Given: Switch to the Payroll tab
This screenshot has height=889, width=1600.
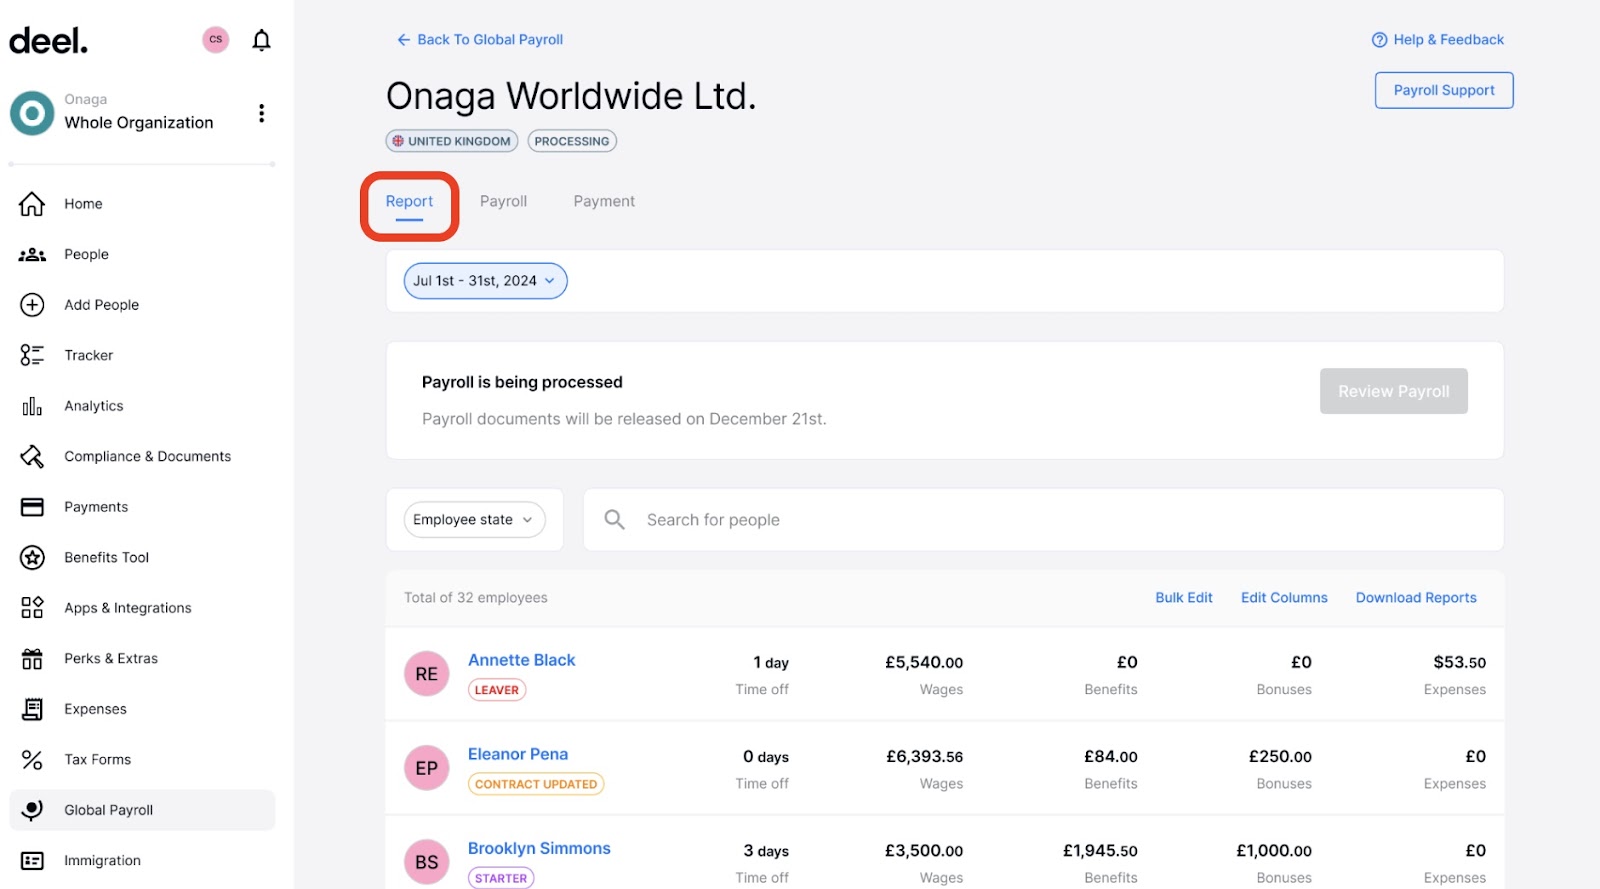Looking at the screenshot, I should 503,202.
